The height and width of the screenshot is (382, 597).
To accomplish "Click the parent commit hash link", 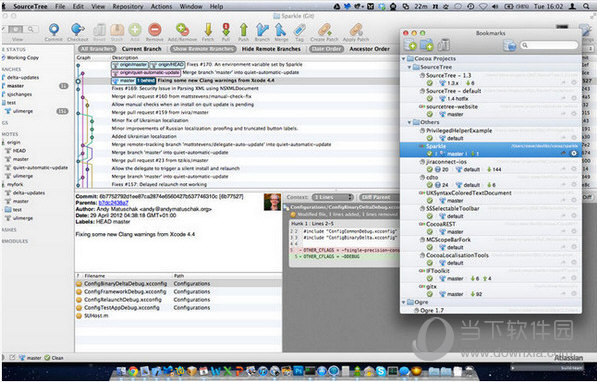I will click(x=113, y=203).
